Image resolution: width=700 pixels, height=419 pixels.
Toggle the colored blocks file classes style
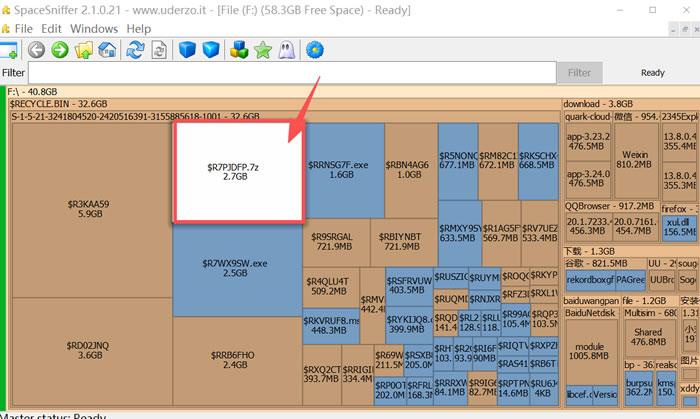(x=239, y=50)
